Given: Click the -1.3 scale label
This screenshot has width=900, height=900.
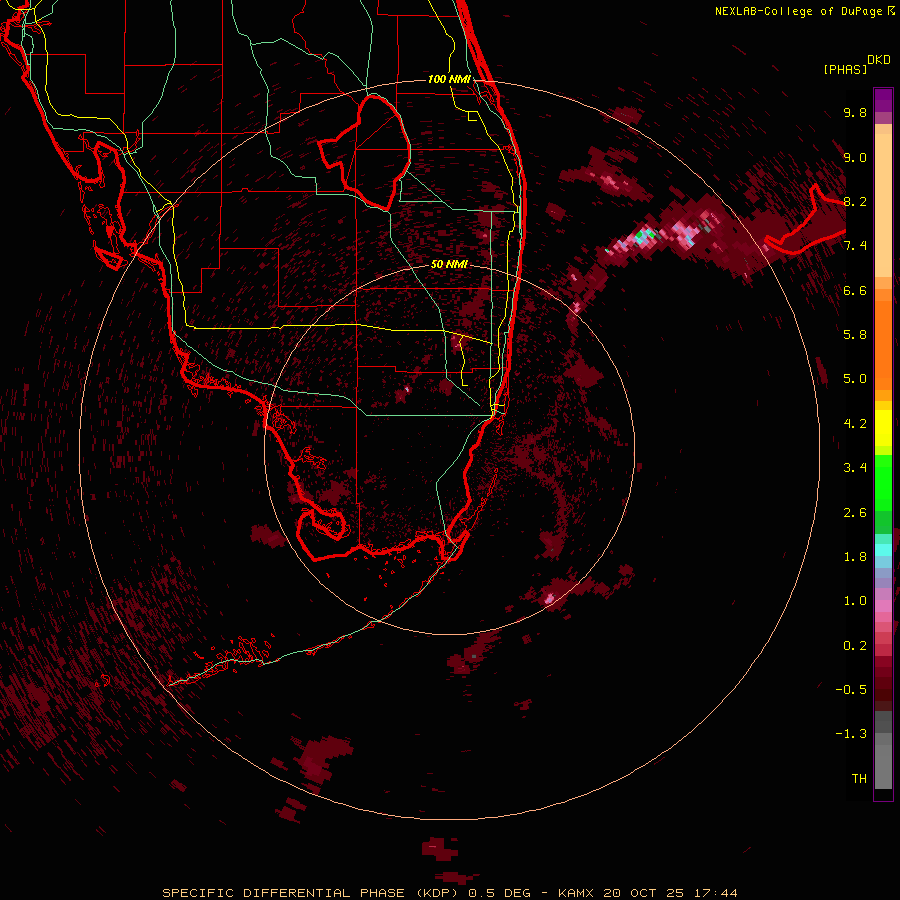Looking at the screenshot, I should tap(851, 734).
